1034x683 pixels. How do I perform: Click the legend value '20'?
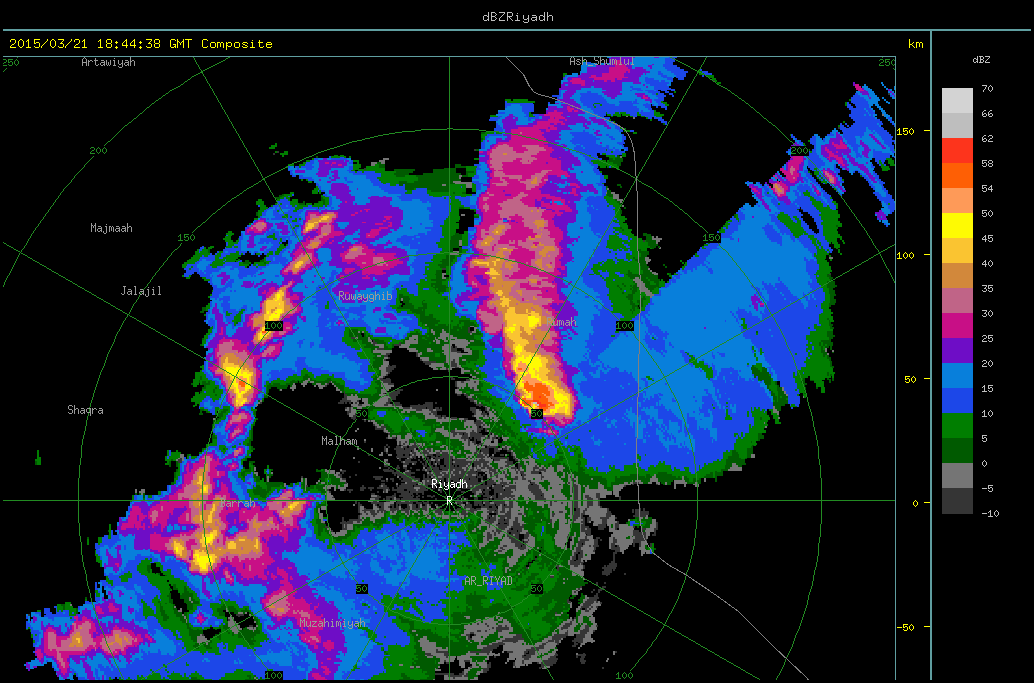click(987, 364)
